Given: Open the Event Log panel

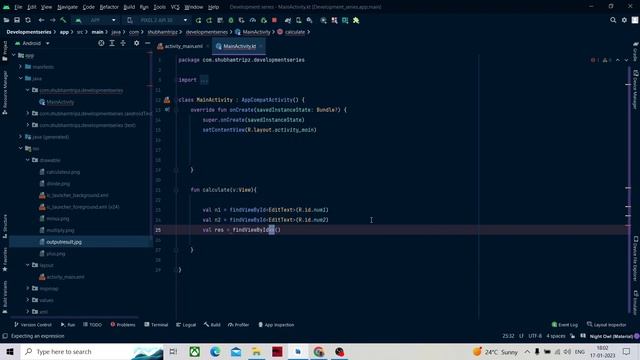Looking at the screenshot, I should click(x=564, y=325).
